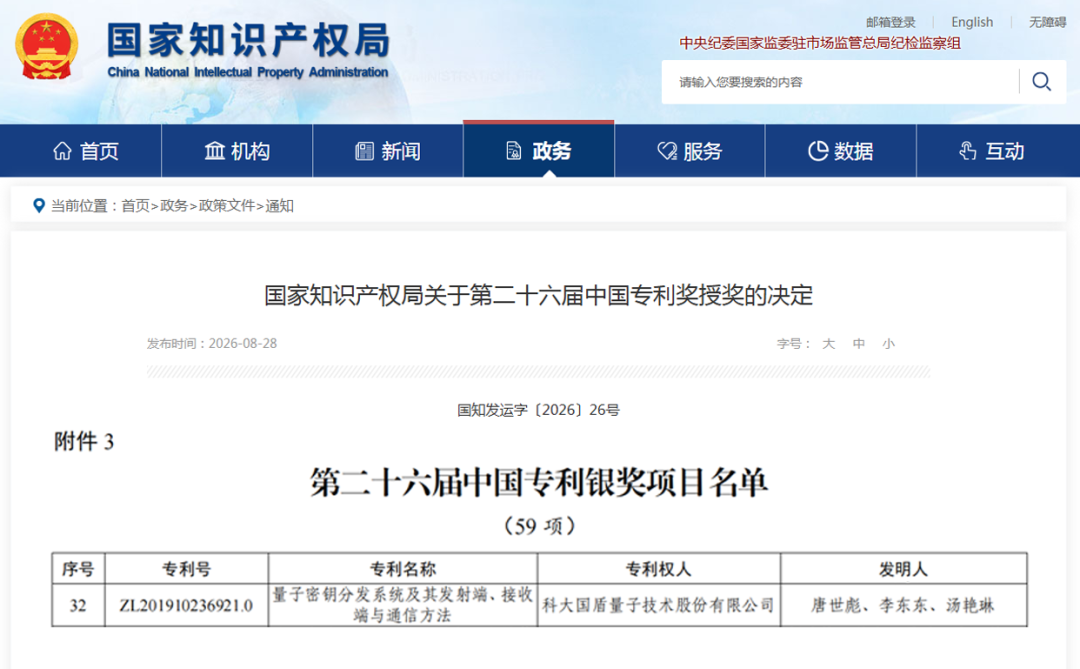Open the 无障碍 accessibility link
The height and width of the screenshot is (669, 1080).
point(1047,22)
